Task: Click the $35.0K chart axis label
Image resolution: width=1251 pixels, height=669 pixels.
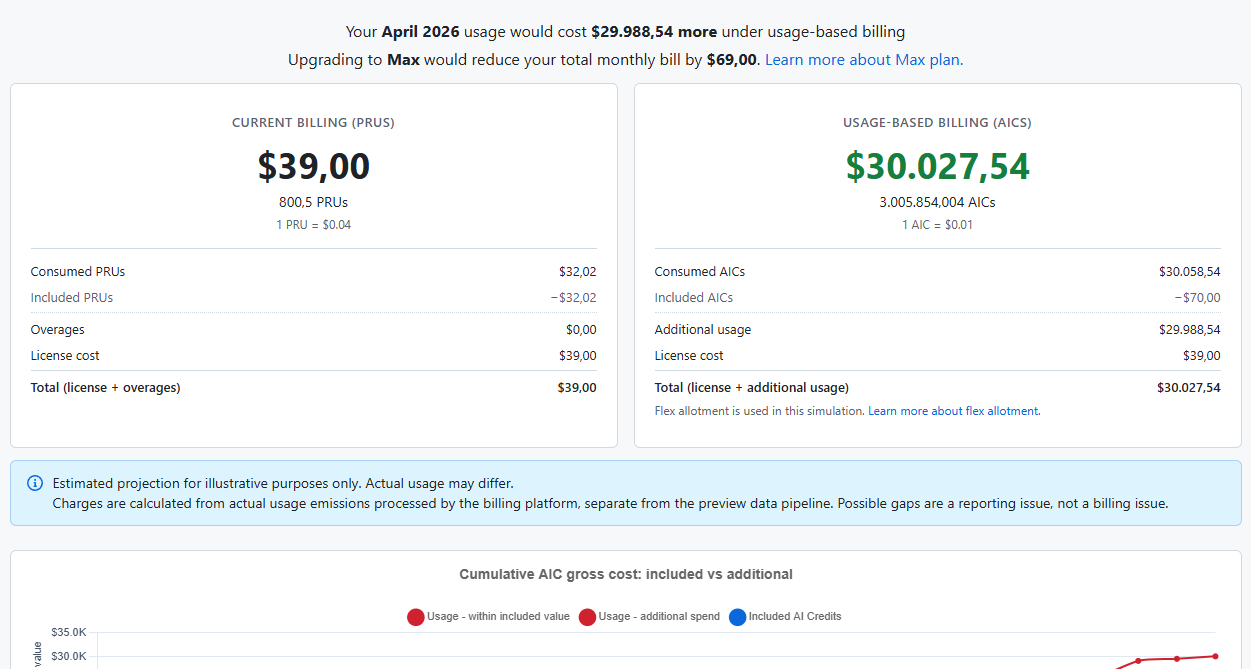Action: tap(69, 633)
